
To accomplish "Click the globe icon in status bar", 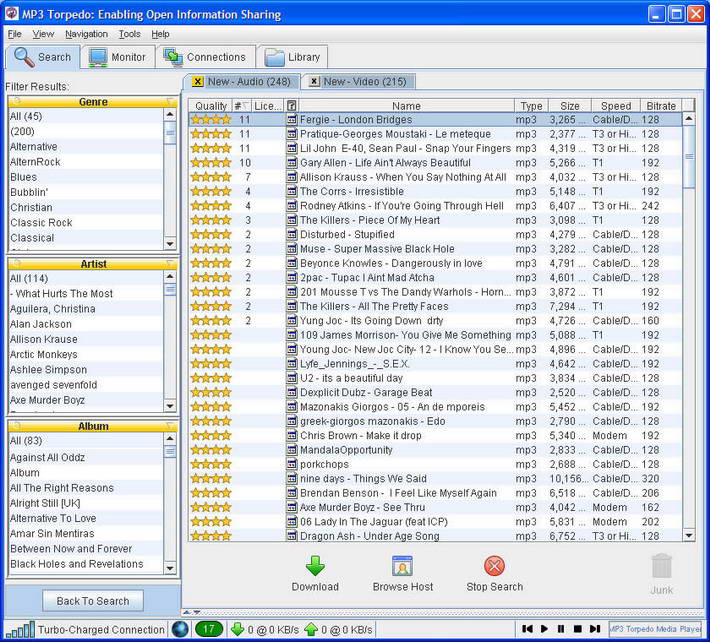I will 180,629.
